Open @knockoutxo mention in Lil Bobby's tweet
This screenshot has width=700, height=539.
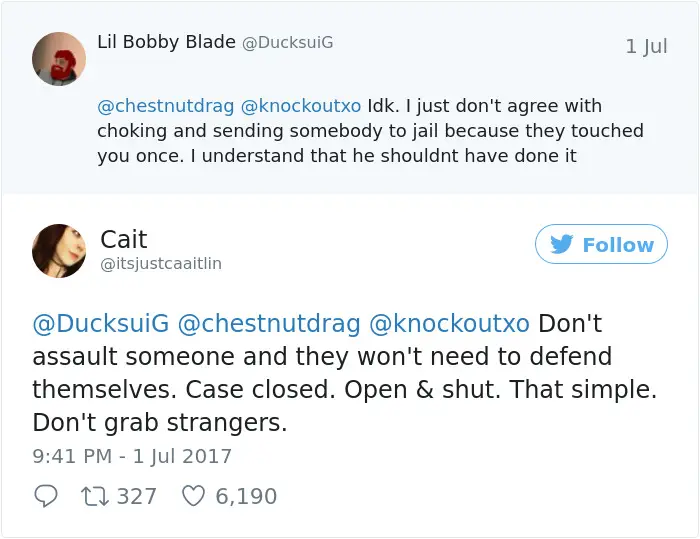point(301,106)
